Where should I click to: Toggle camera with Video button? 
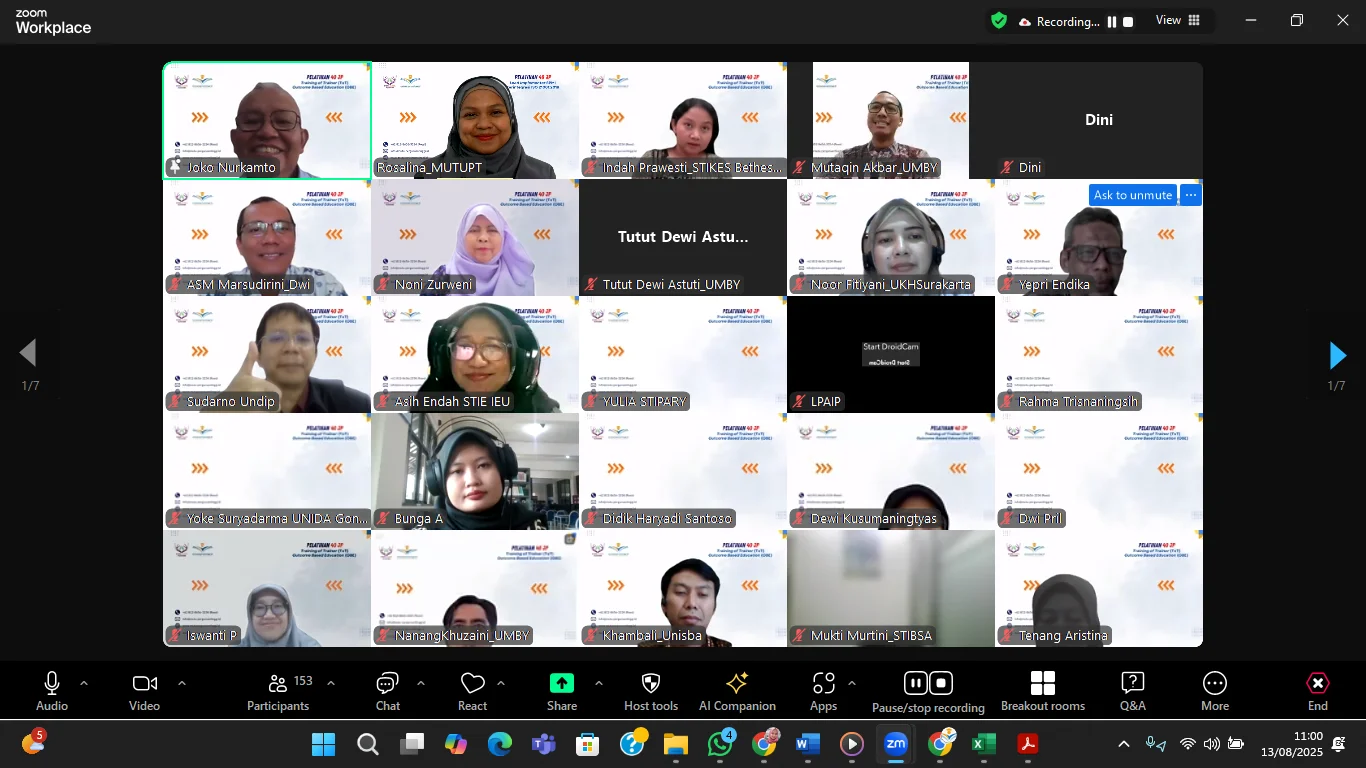point(144,691)
